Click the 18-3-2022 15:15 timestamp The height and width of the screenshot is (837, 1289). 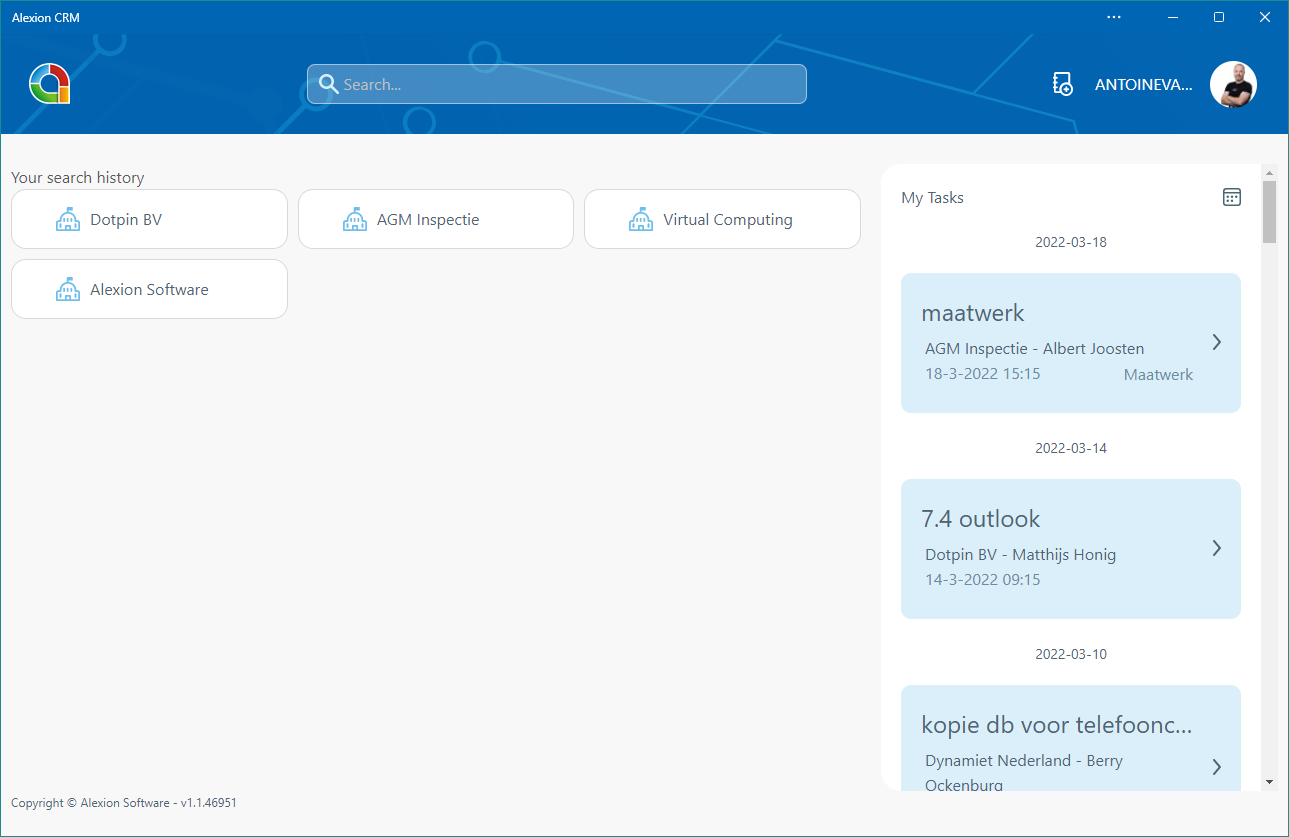pyautogui.click(x=982, y=374)
